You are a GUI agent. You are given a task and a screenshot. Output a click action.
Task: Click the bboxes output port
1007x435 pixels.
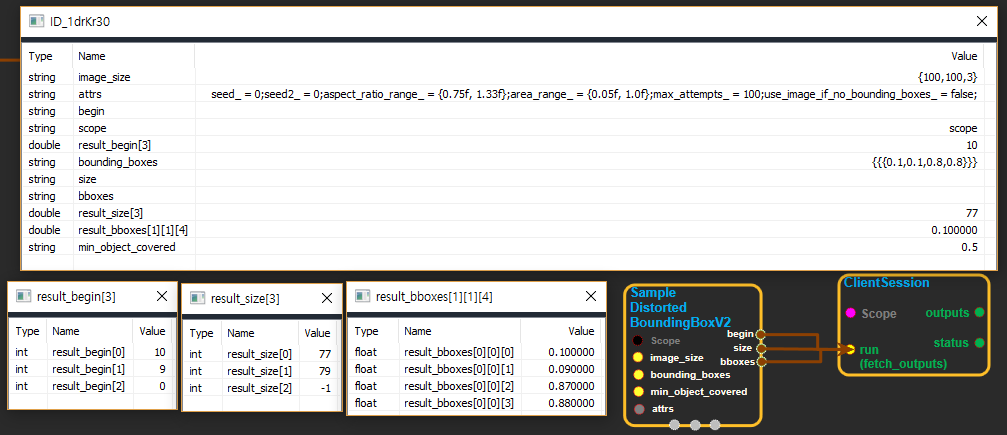[761, 360]
